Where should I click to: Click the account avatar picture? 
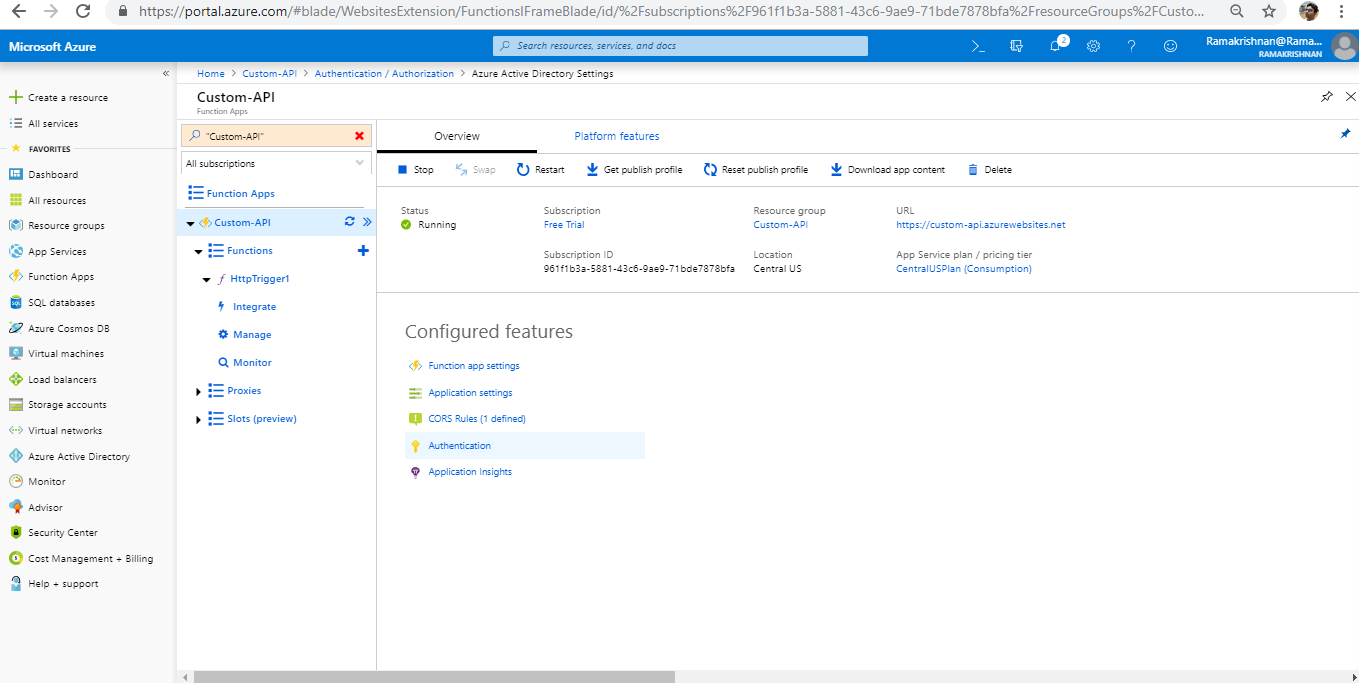tap(1344, 46)
